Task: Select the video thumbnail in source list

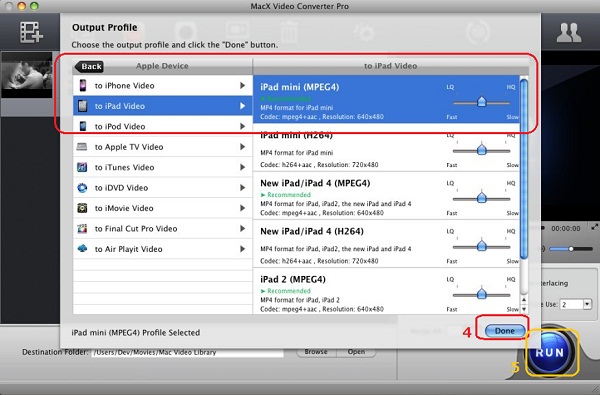Action: tap(27, 75)
